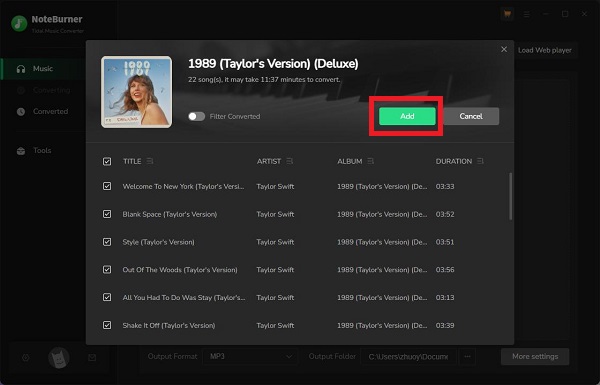Open the hamburger menu icon
The image size is (600, 385).
[x=527, y=14]
